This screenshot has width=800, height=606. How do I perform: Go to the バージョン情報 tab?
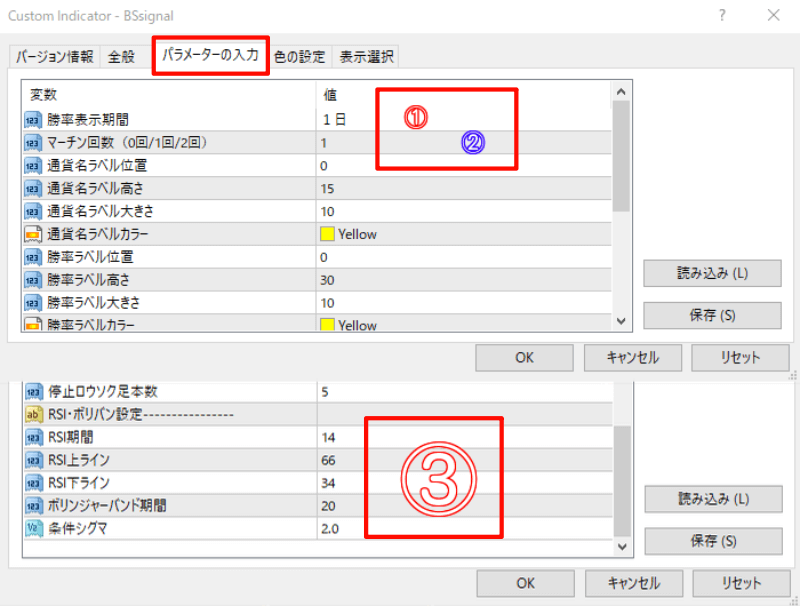56,57
